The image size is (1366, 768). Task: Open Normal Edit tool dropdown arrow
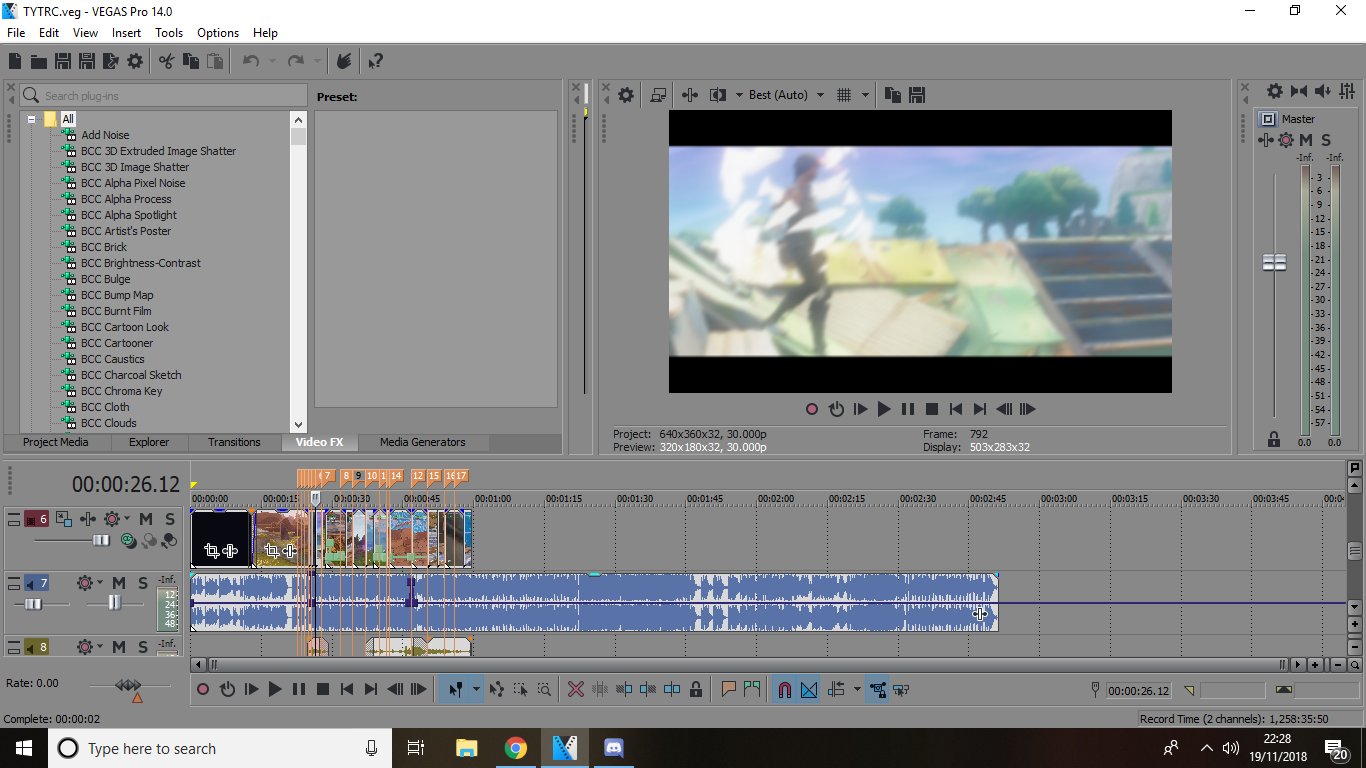pyautogui.click(x=476, y=689)
